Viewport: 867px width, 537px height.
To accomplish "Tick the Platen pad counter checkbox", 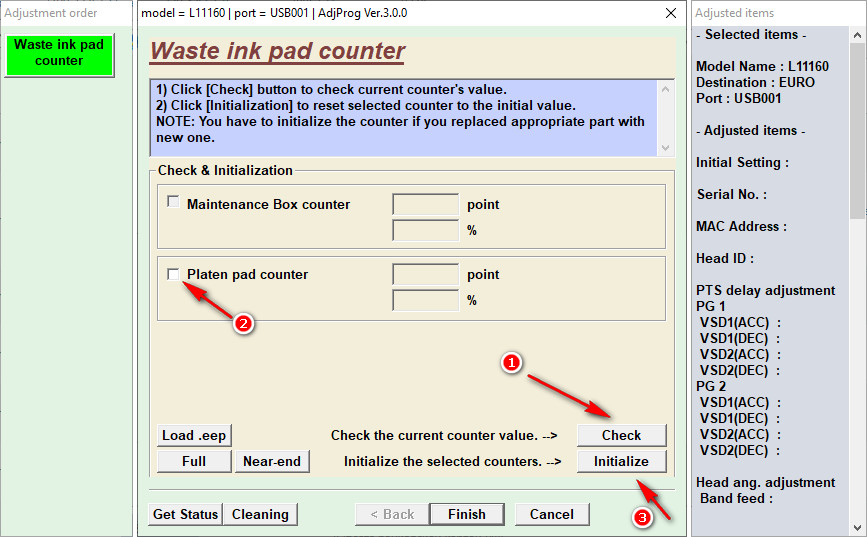I will click(174, 274).
